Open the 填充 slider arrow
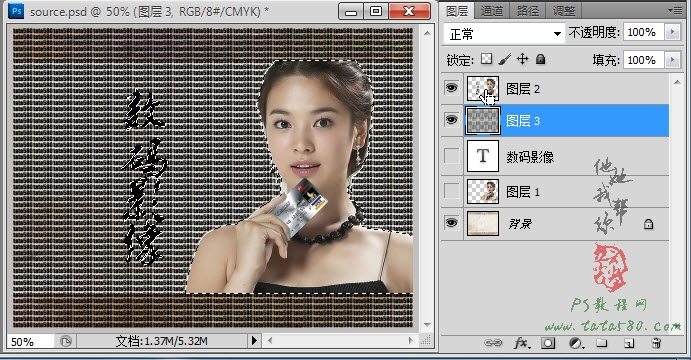Screen dimensions: 691x360 pos(672,59)
